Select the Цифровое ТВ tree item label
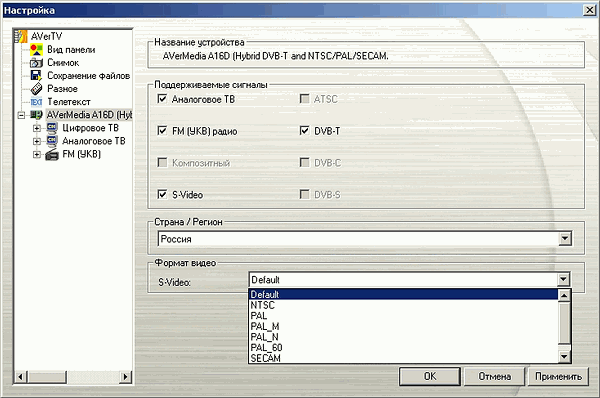Viewport: 600px width, 398px height. coord(90,128)
